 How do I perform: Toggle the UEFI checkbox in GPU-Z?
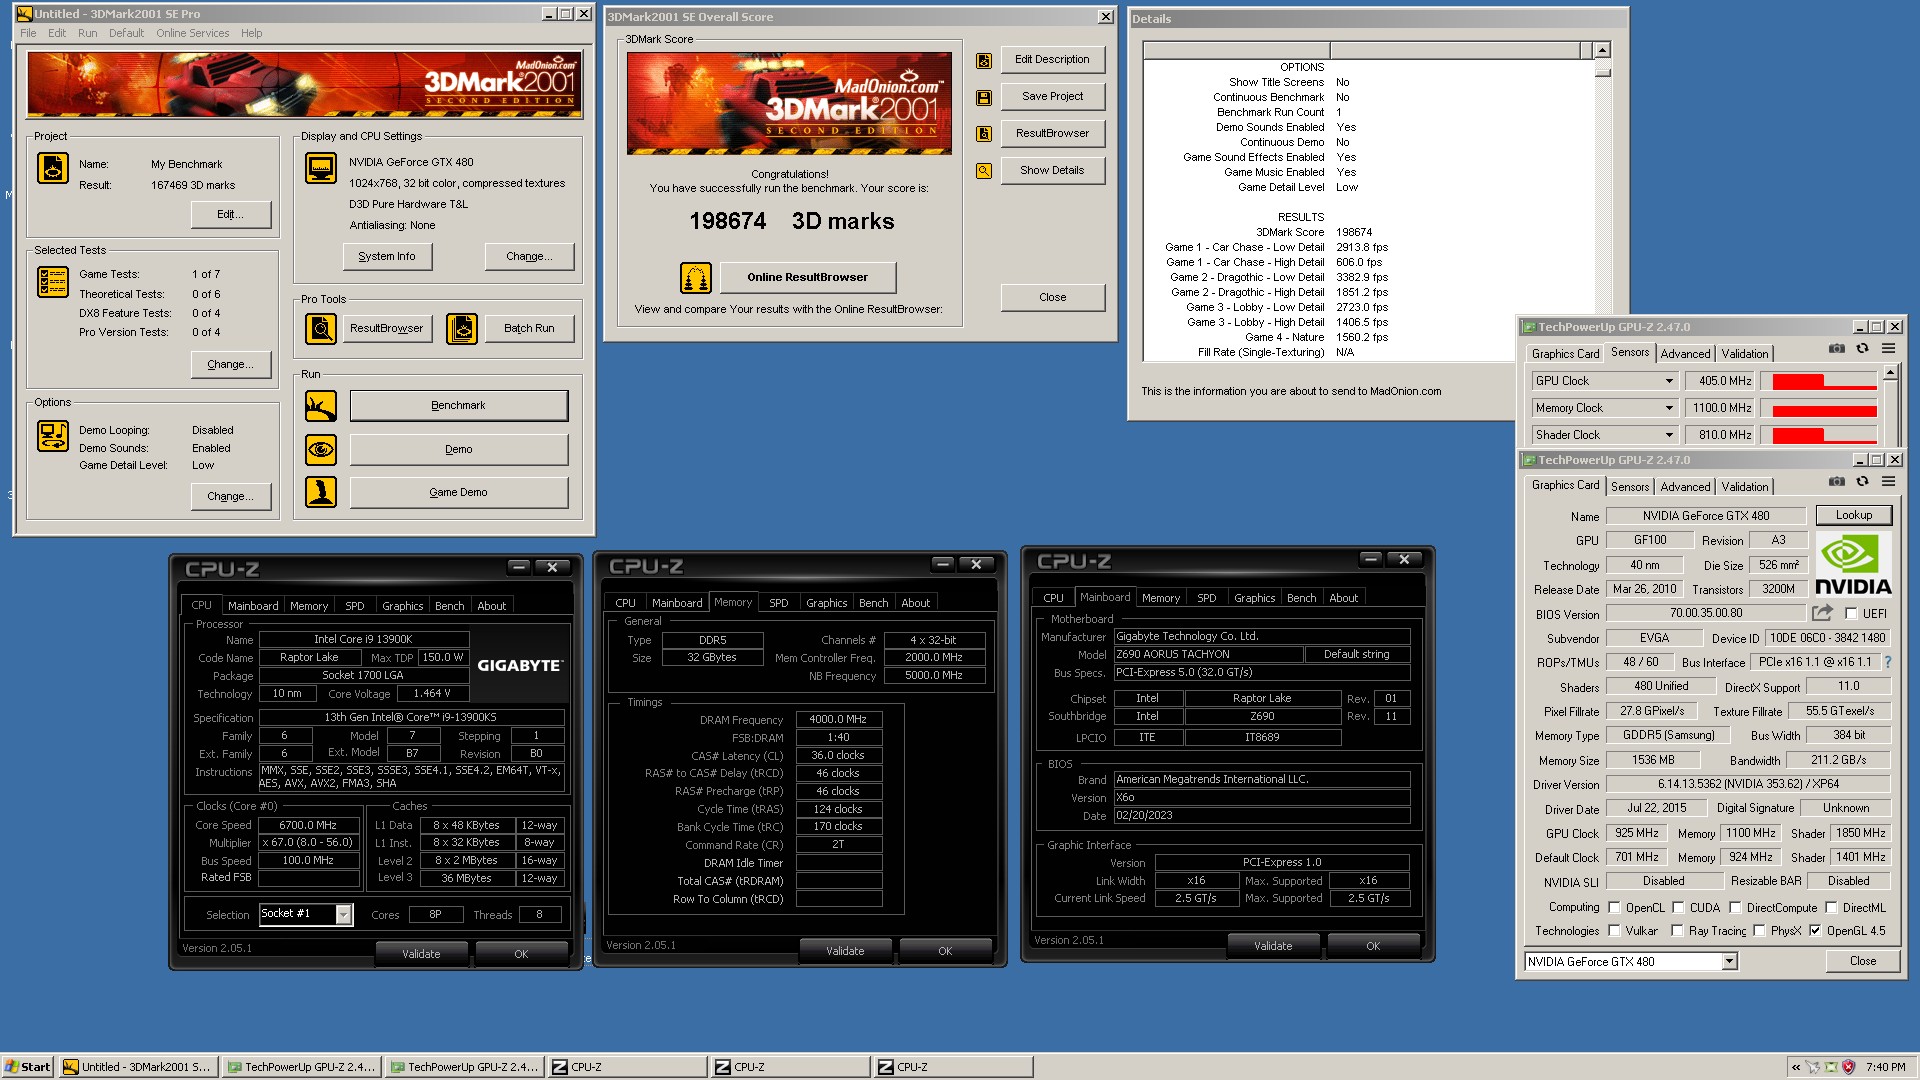point(1851,614)
